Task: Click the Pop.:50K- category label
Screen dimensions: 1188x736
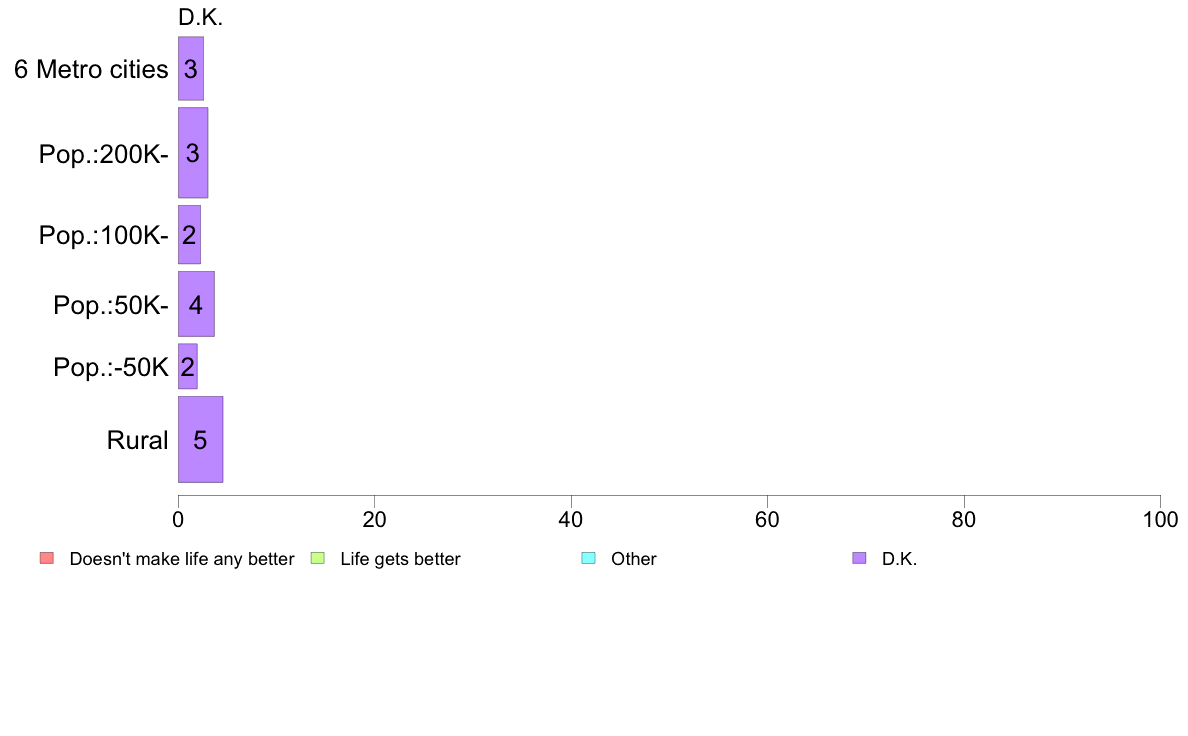Action: pyautogui.click(x=111, y=305)
